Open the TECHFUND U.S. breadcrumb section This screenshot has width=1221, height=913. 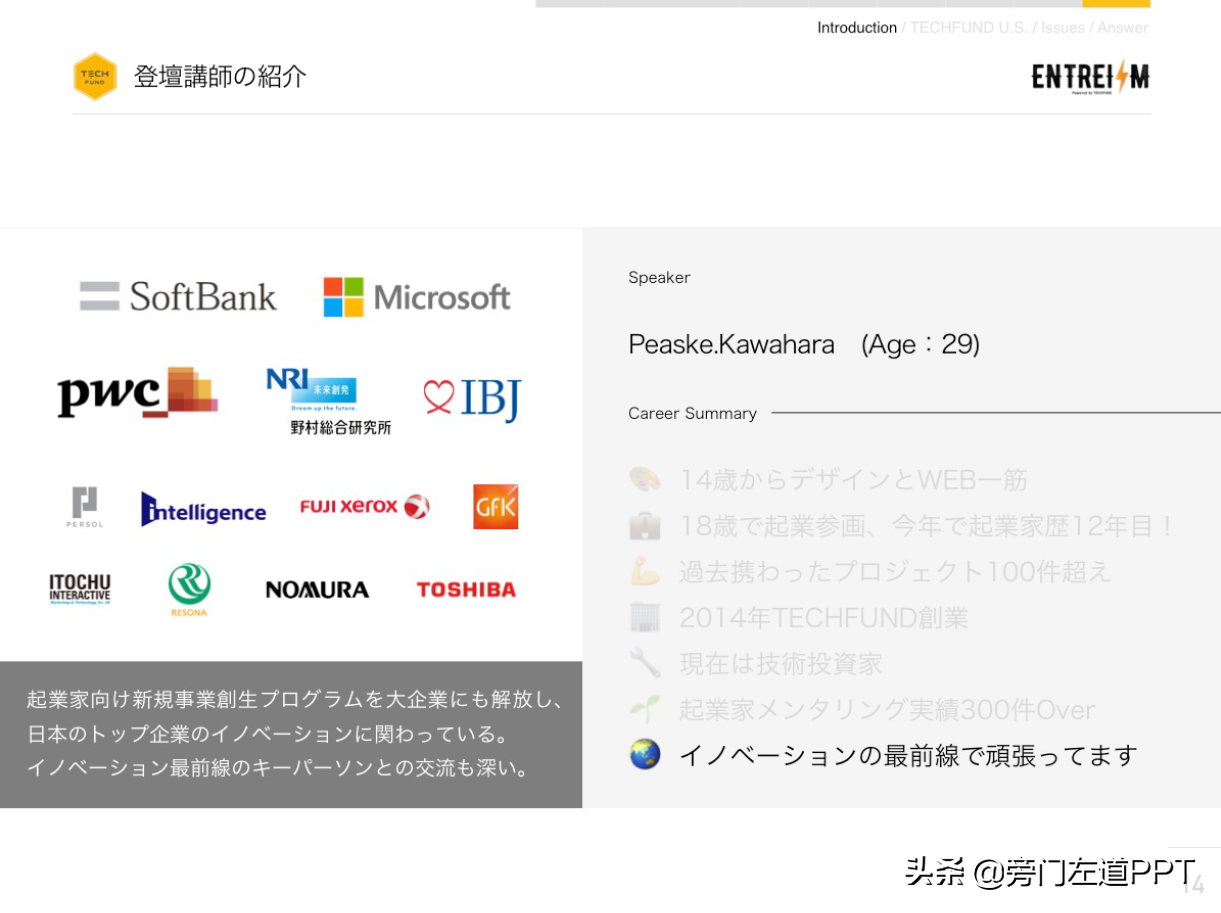point(968,28)
